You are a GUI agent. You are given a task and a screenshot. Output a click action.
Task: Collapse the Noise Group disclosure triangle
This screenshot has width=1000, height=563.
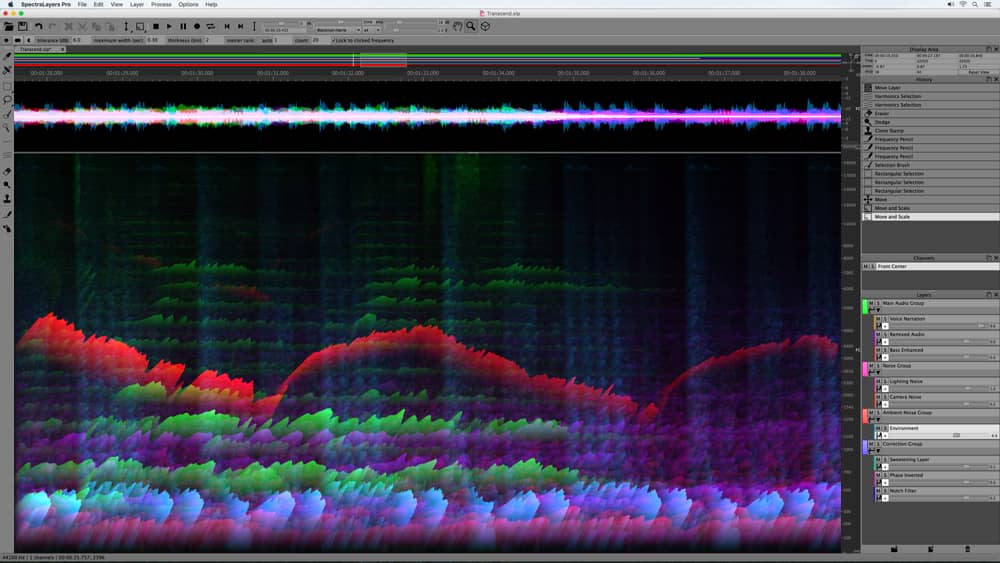[878, 372]
